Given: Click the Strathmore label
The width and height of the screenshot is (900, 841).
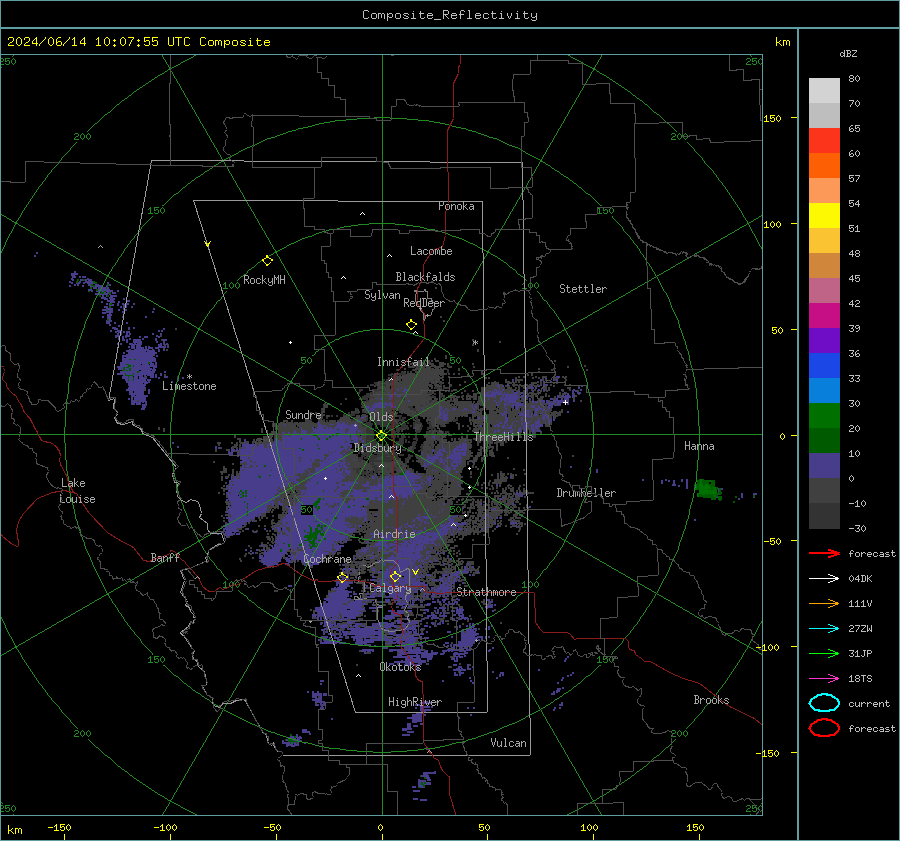Looking at the screenshot, I should pos(486,592).
